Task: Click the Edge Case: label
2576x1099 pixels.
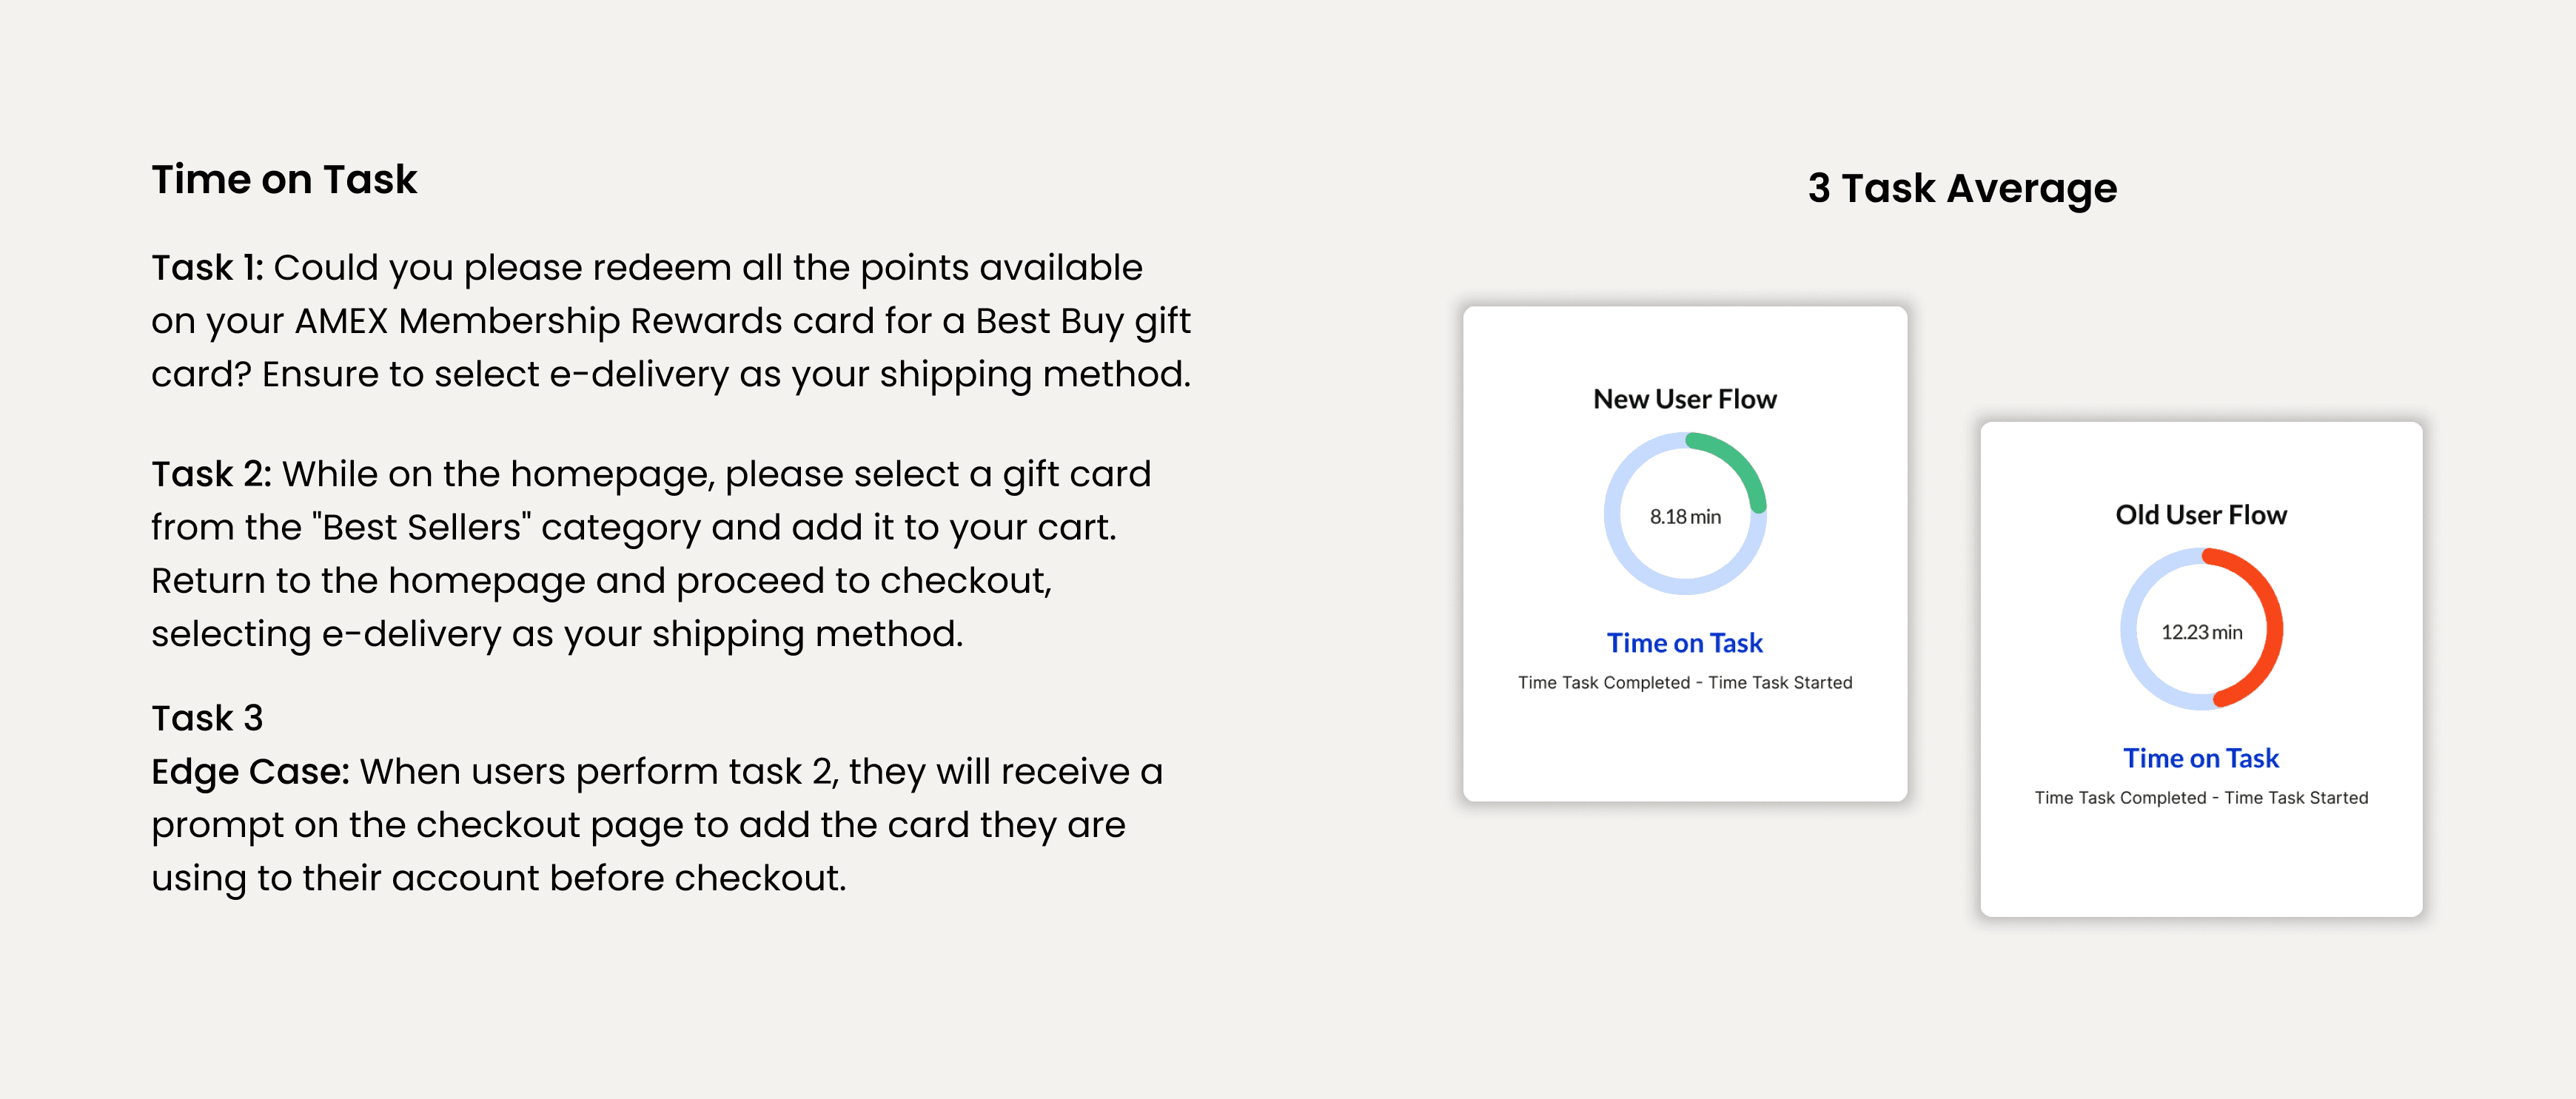Action: click(x=250, y=772)
